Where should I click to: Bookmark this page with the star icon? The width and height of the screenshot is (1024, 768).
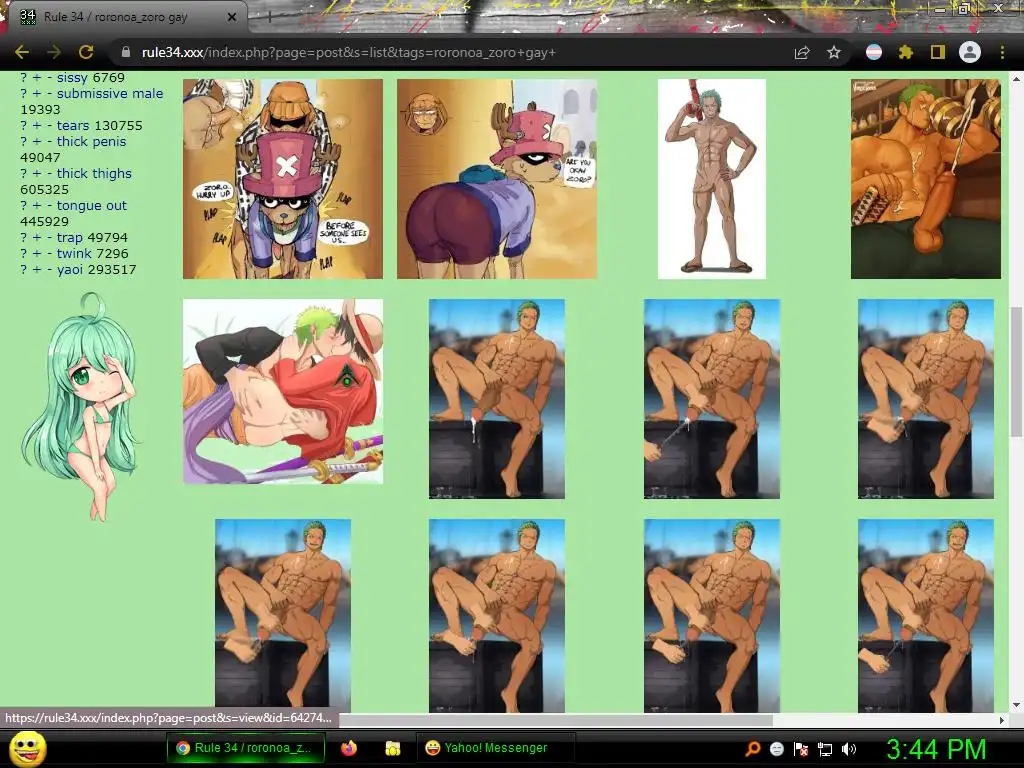833,52
